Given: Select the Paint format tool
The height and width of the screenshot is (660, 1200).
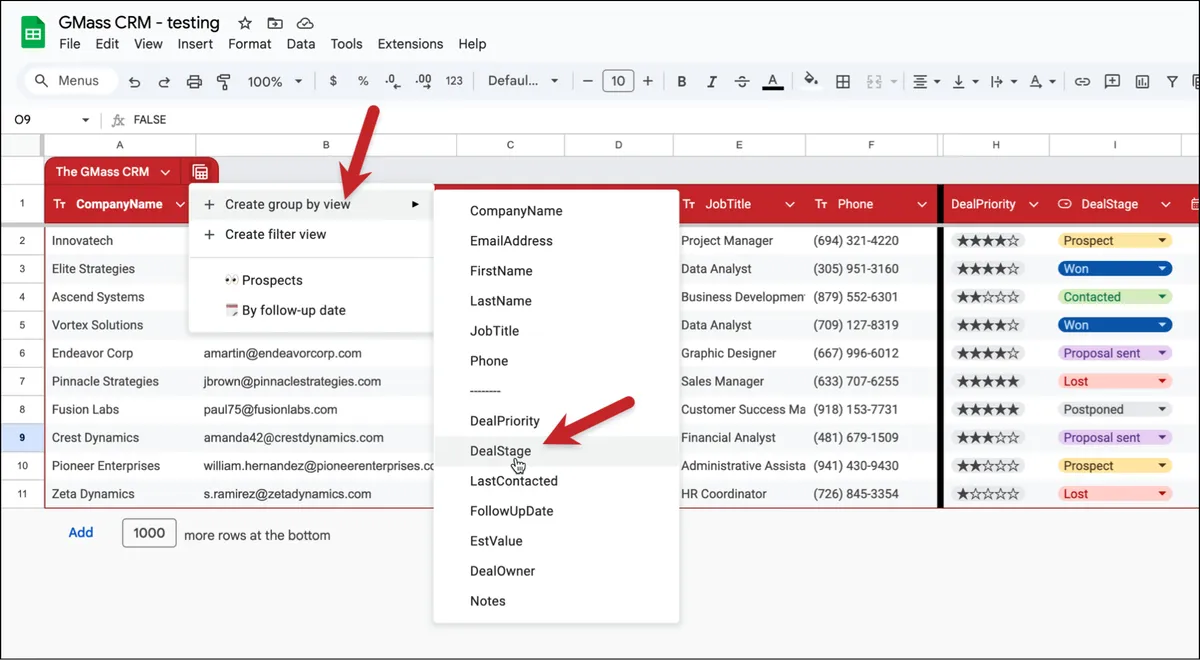Looking at the screenshot, I should tap(223, 82).
